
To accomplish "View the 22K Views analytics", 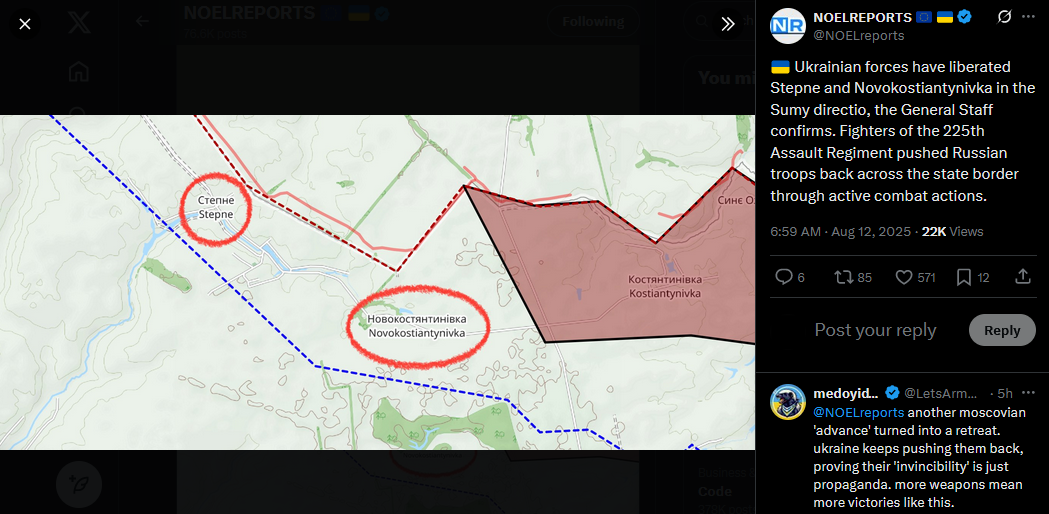I will click(952, 232).
